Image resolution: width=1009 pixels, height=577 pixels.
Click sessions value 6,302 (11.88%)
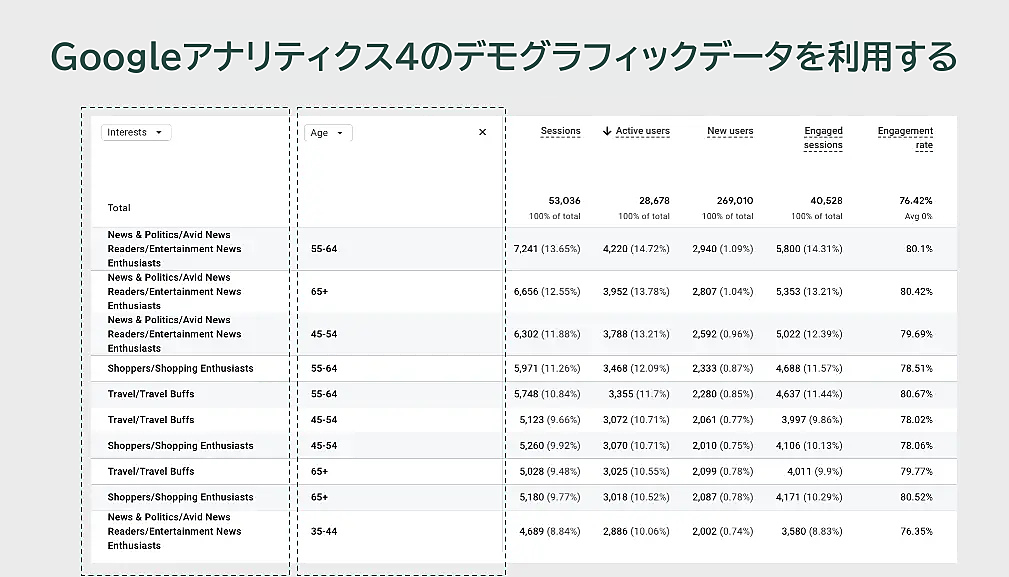(x=547, y=334)
